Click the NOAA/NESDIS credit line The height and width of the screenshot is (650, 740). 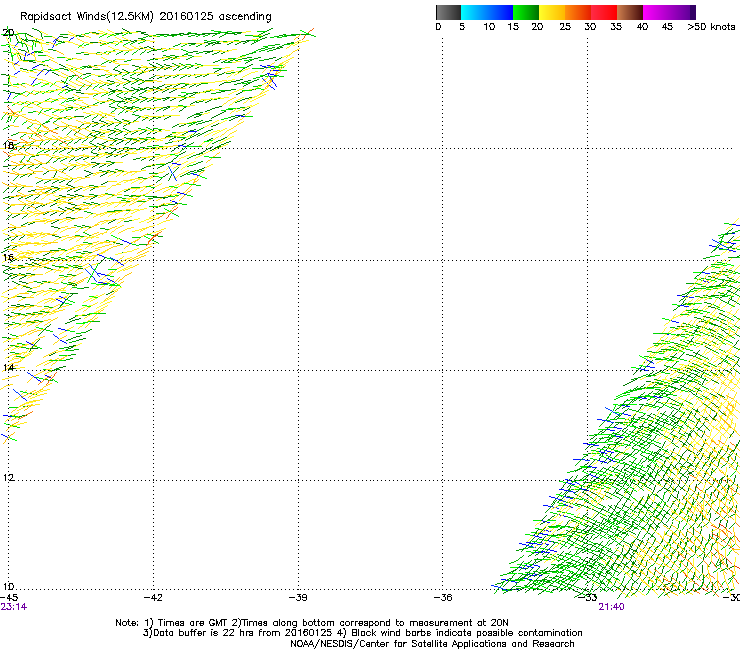(432, 644)
